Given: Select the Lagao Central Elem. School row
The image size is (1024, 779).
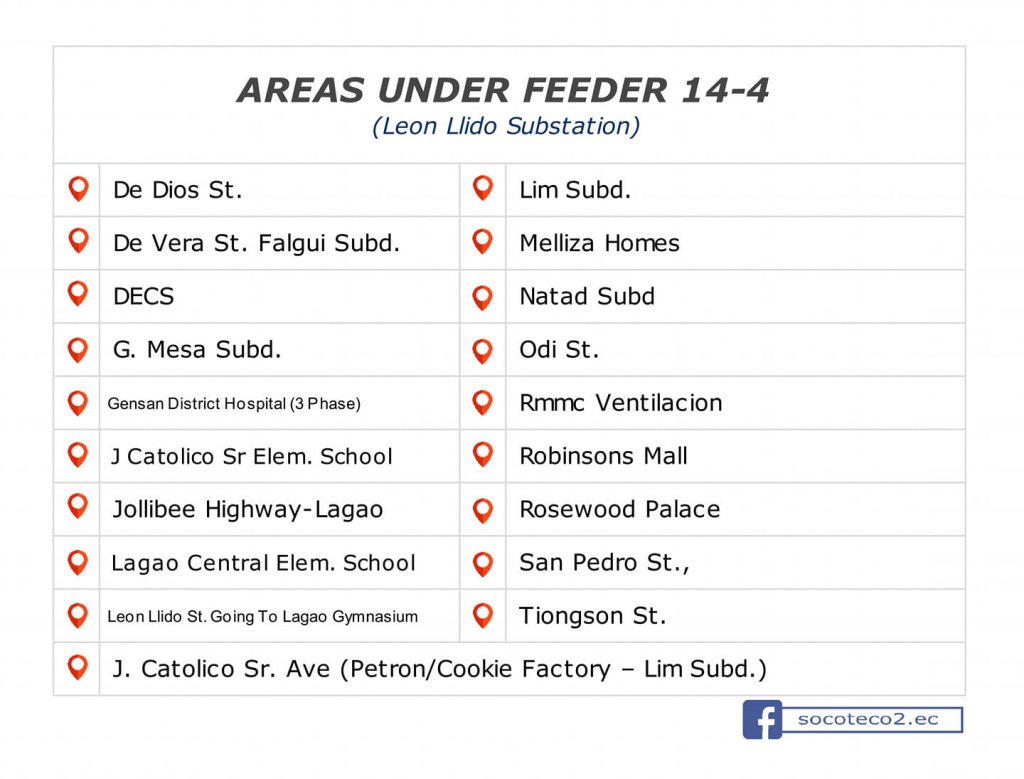Looking at the screenshot, I should pos(257,563).
